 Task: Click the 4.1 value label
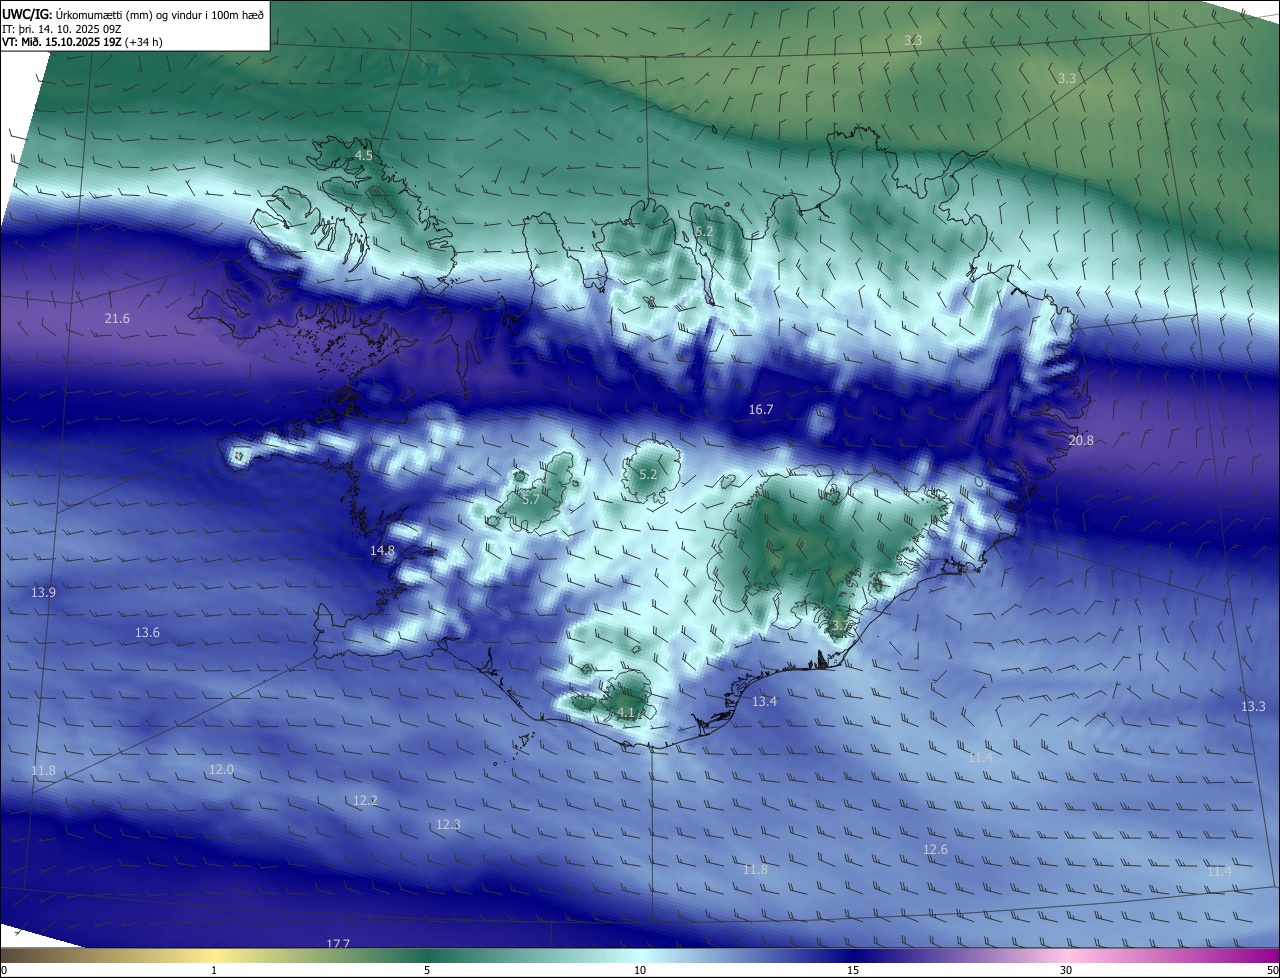tap(626, 713)
